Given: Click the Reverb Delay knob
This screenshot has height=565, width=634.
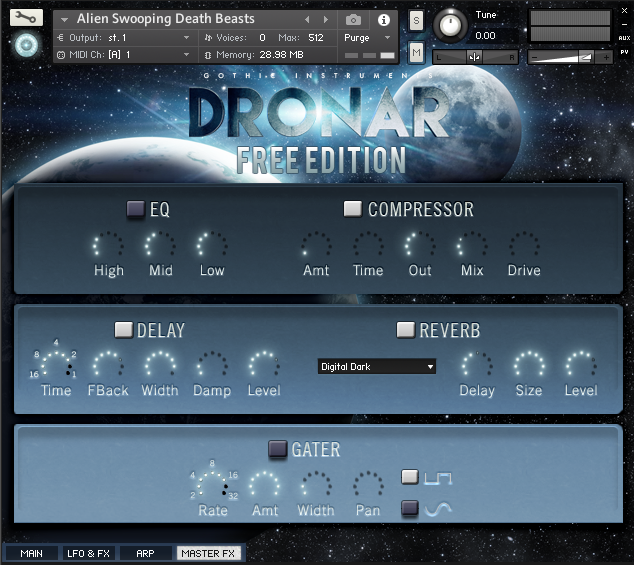Looking at the screenshot, I should point(478,365).
